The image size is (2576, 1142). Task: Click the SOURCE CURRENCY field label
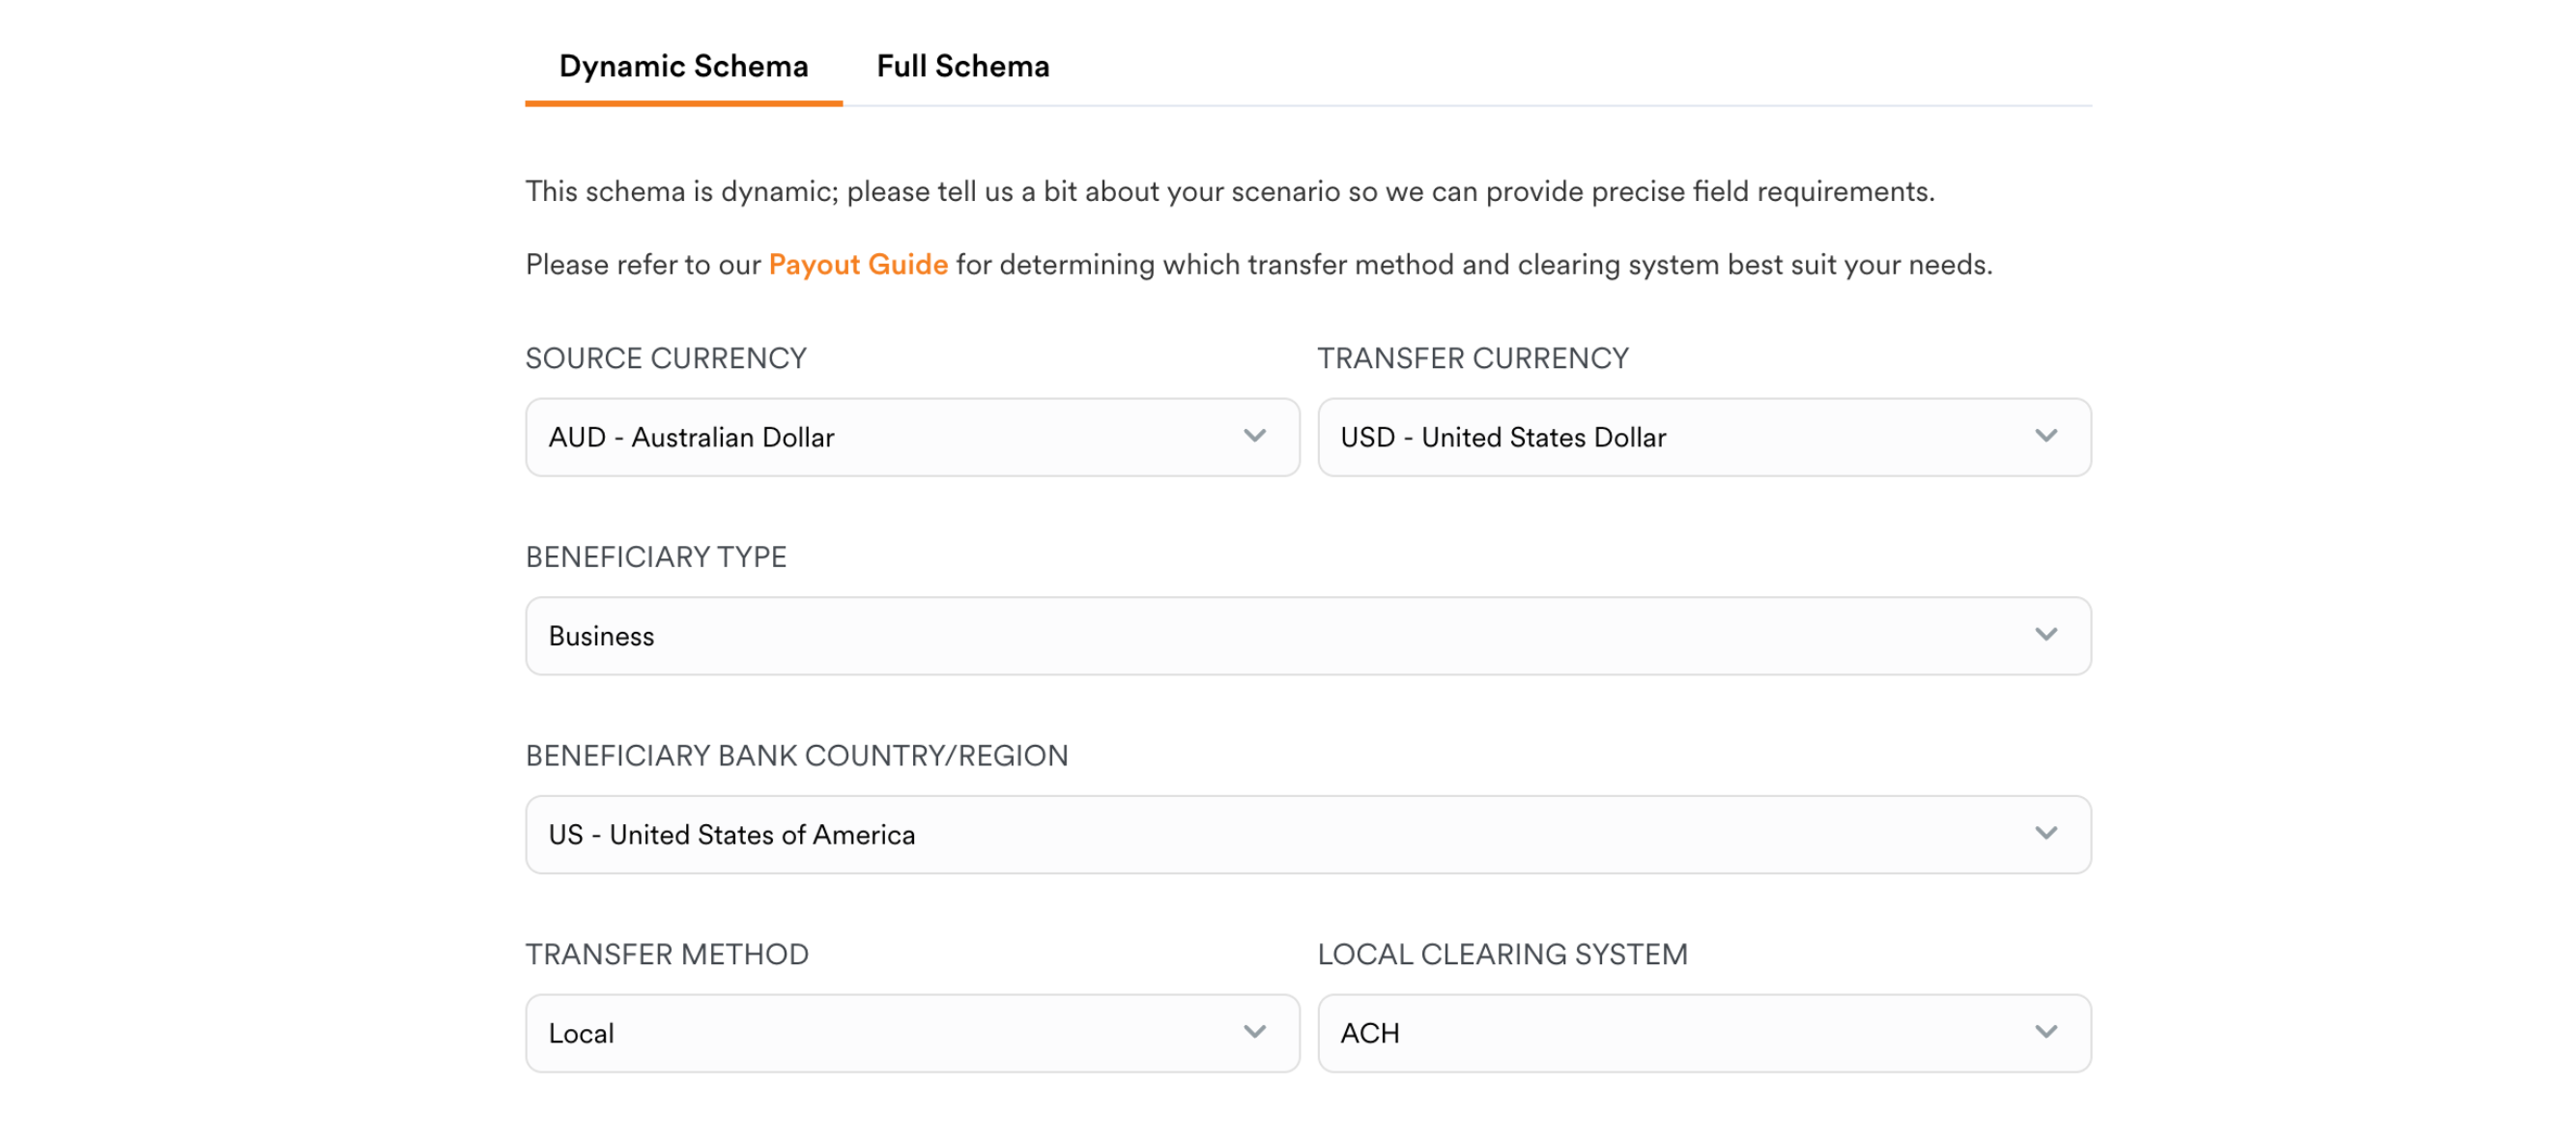666,358
